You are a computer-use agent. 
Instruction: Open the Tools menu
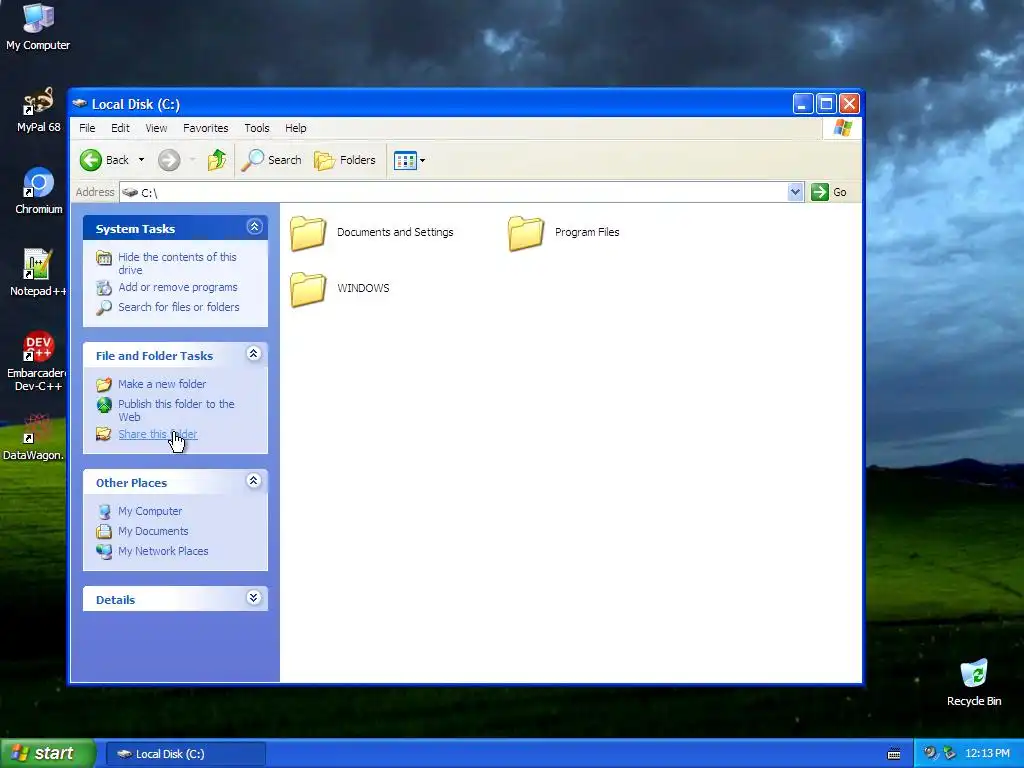point(257,128)
